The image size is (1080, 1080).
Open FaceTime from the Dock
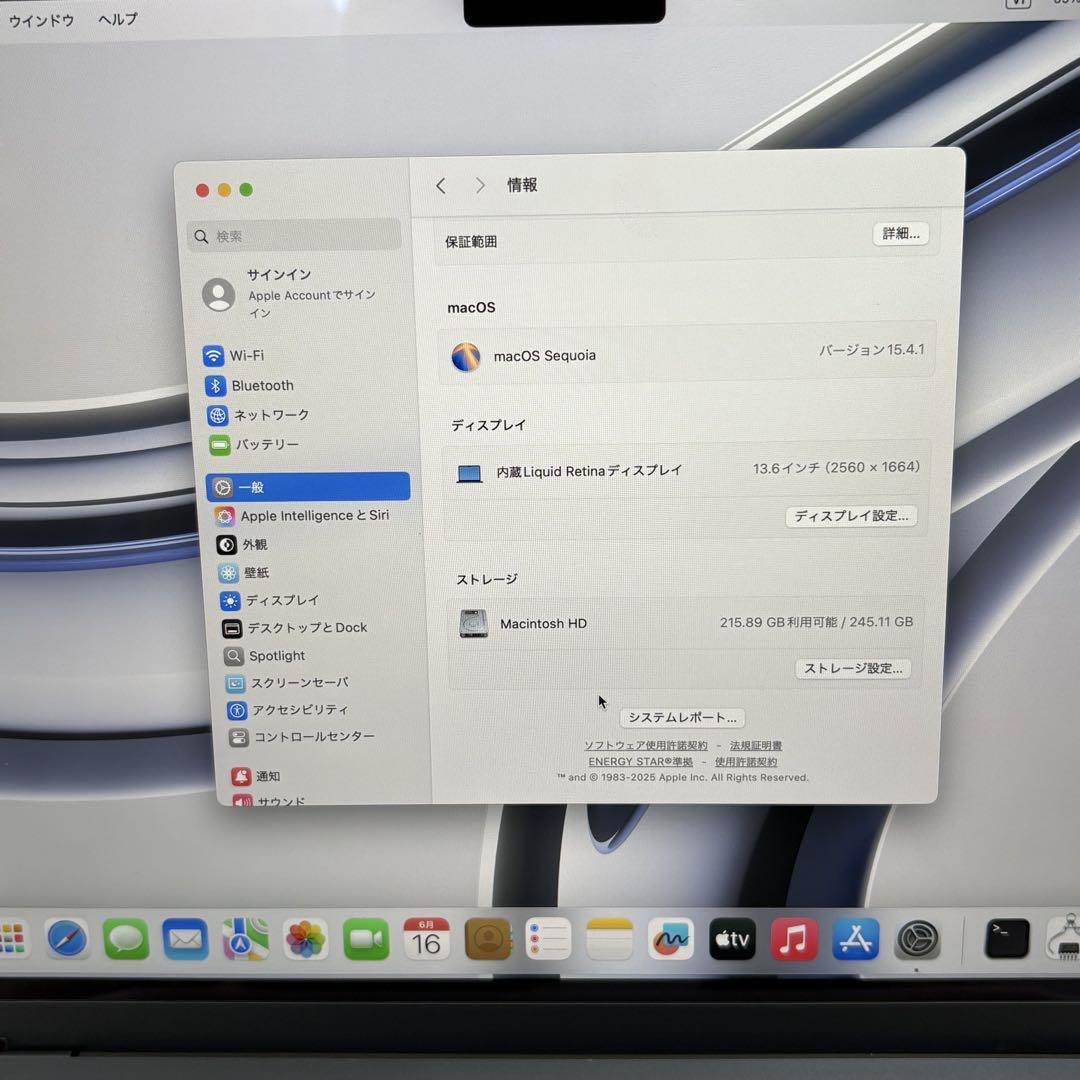coord(366,939)
